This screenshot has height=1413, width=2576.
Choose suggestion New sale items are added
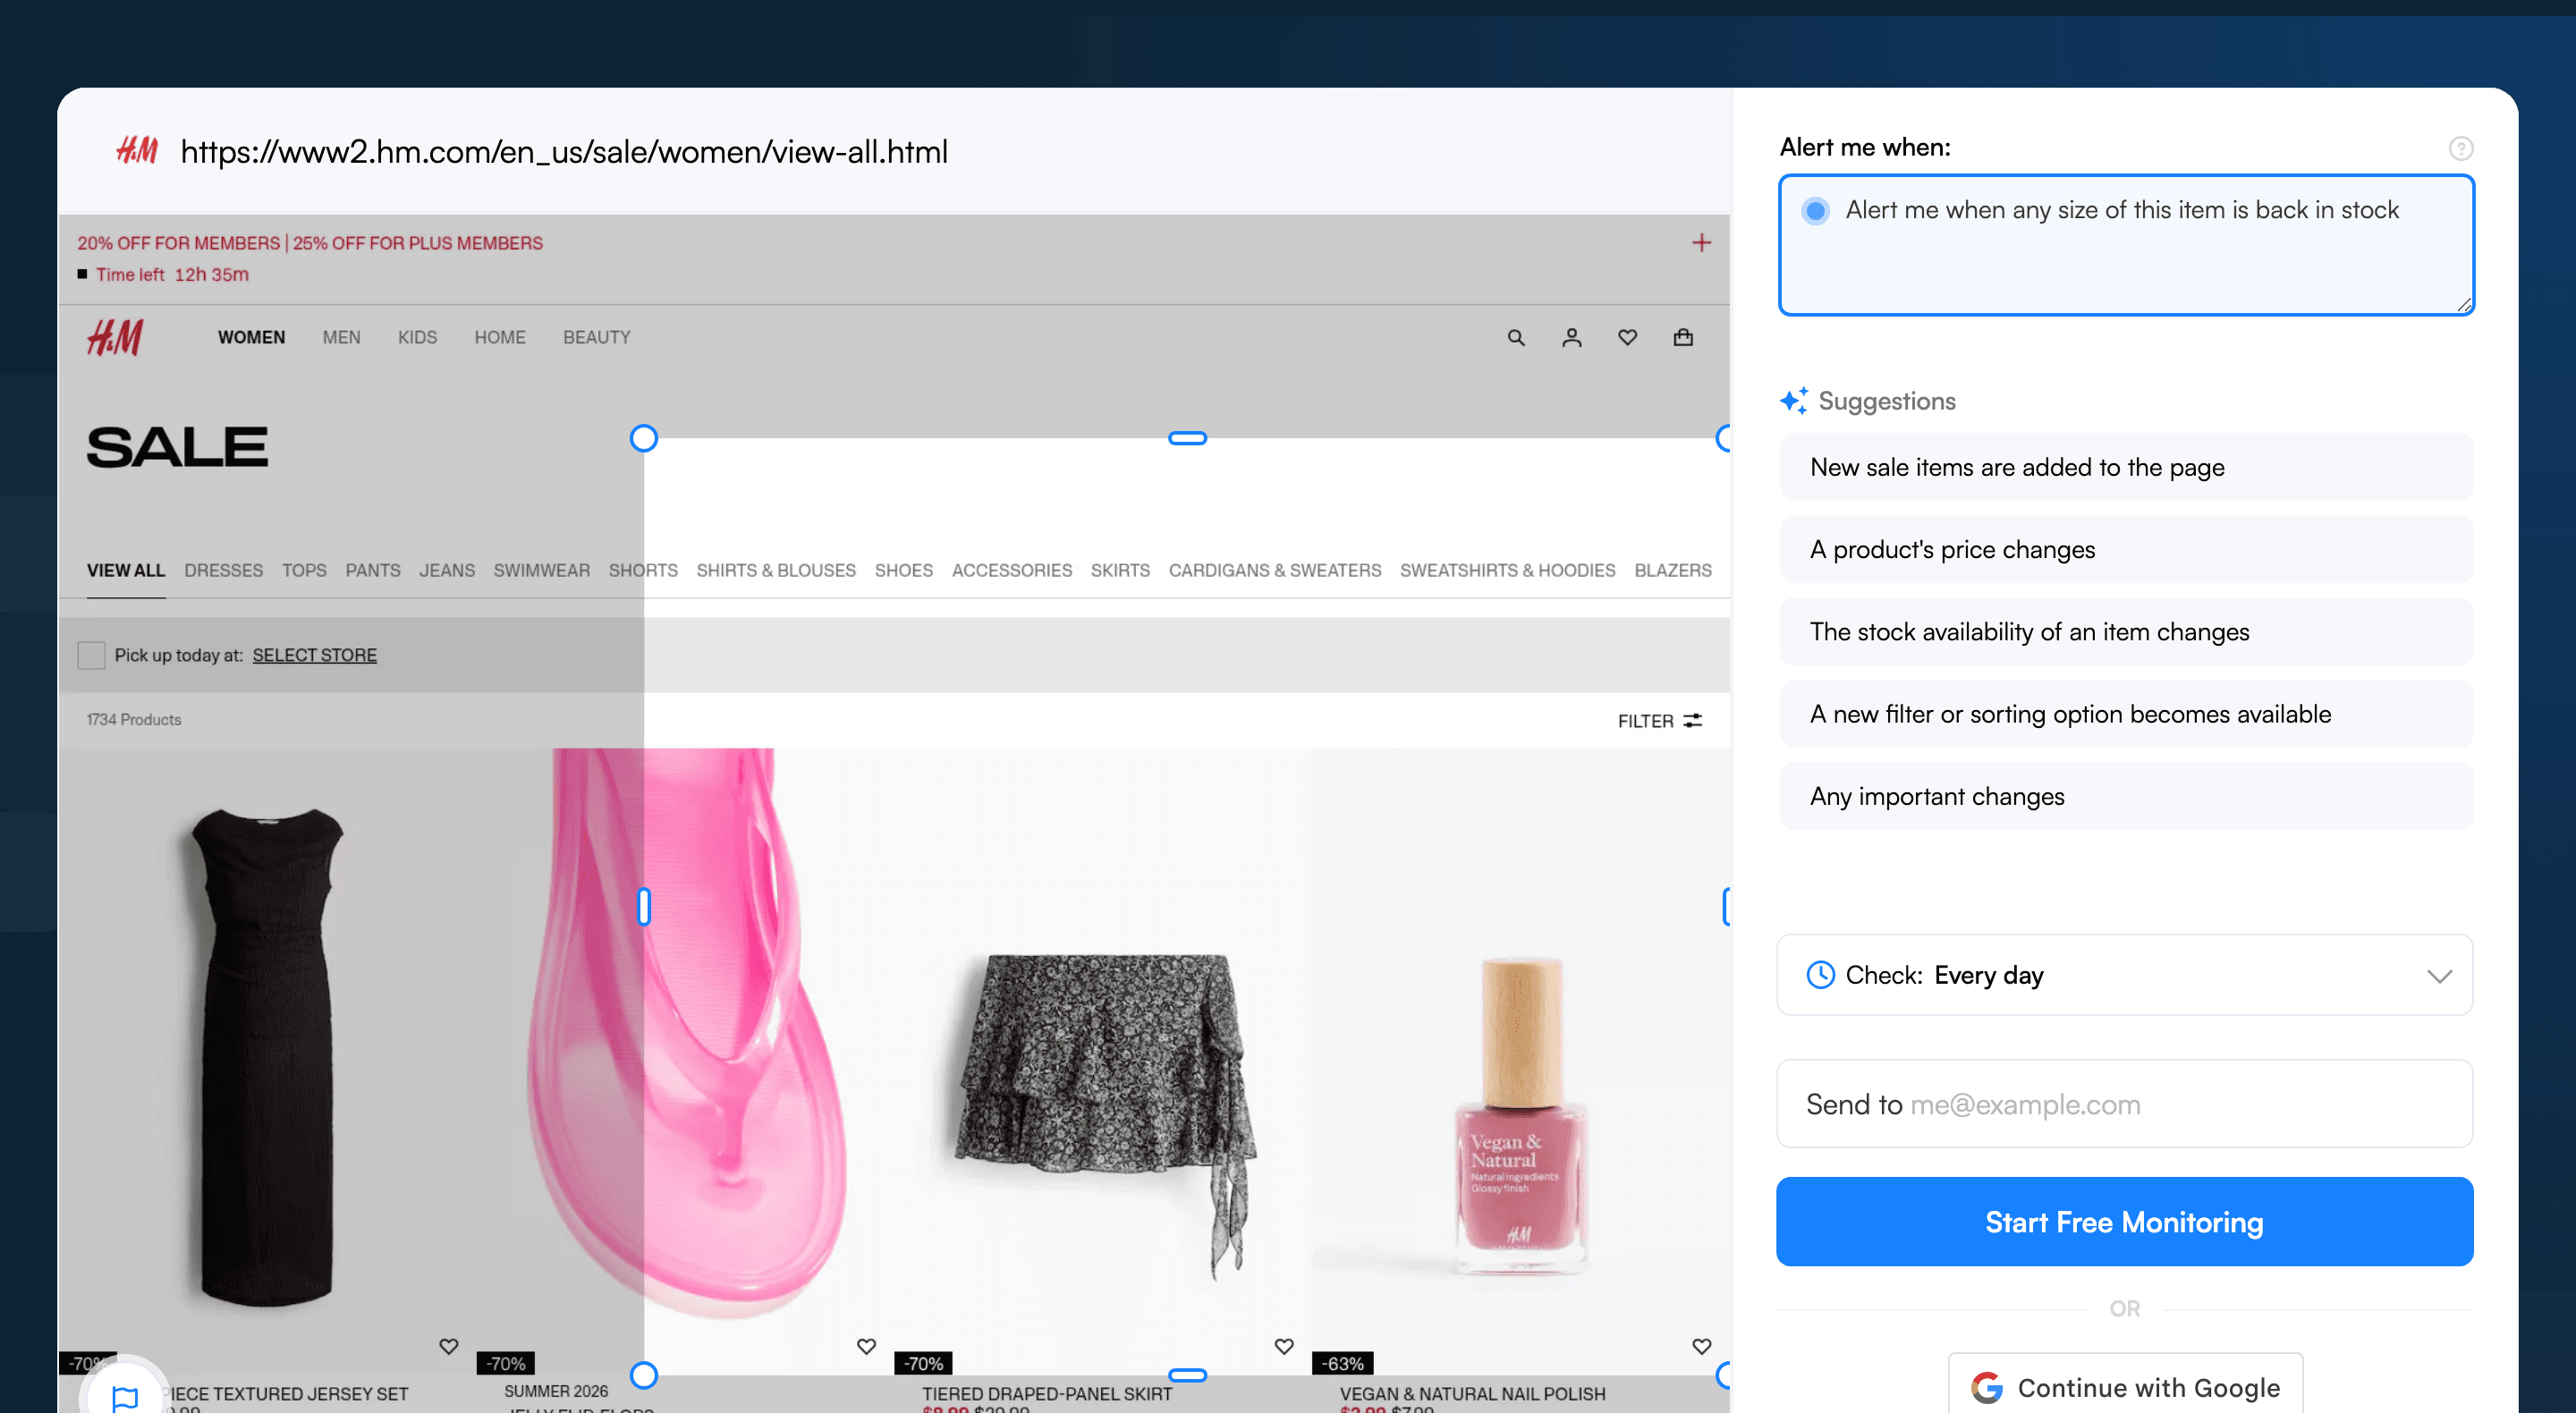click(2126, 467)
